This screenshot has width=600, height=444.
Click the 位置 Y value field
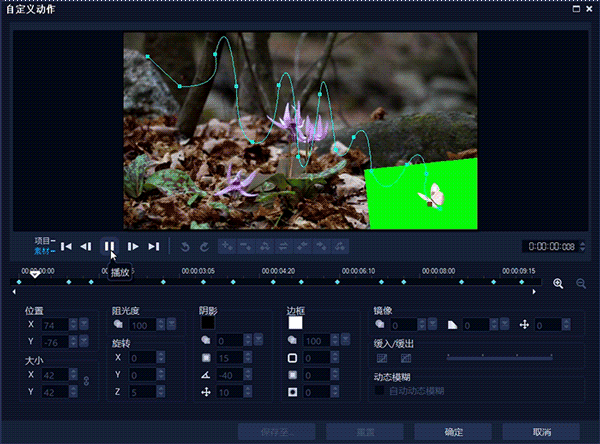55,342
